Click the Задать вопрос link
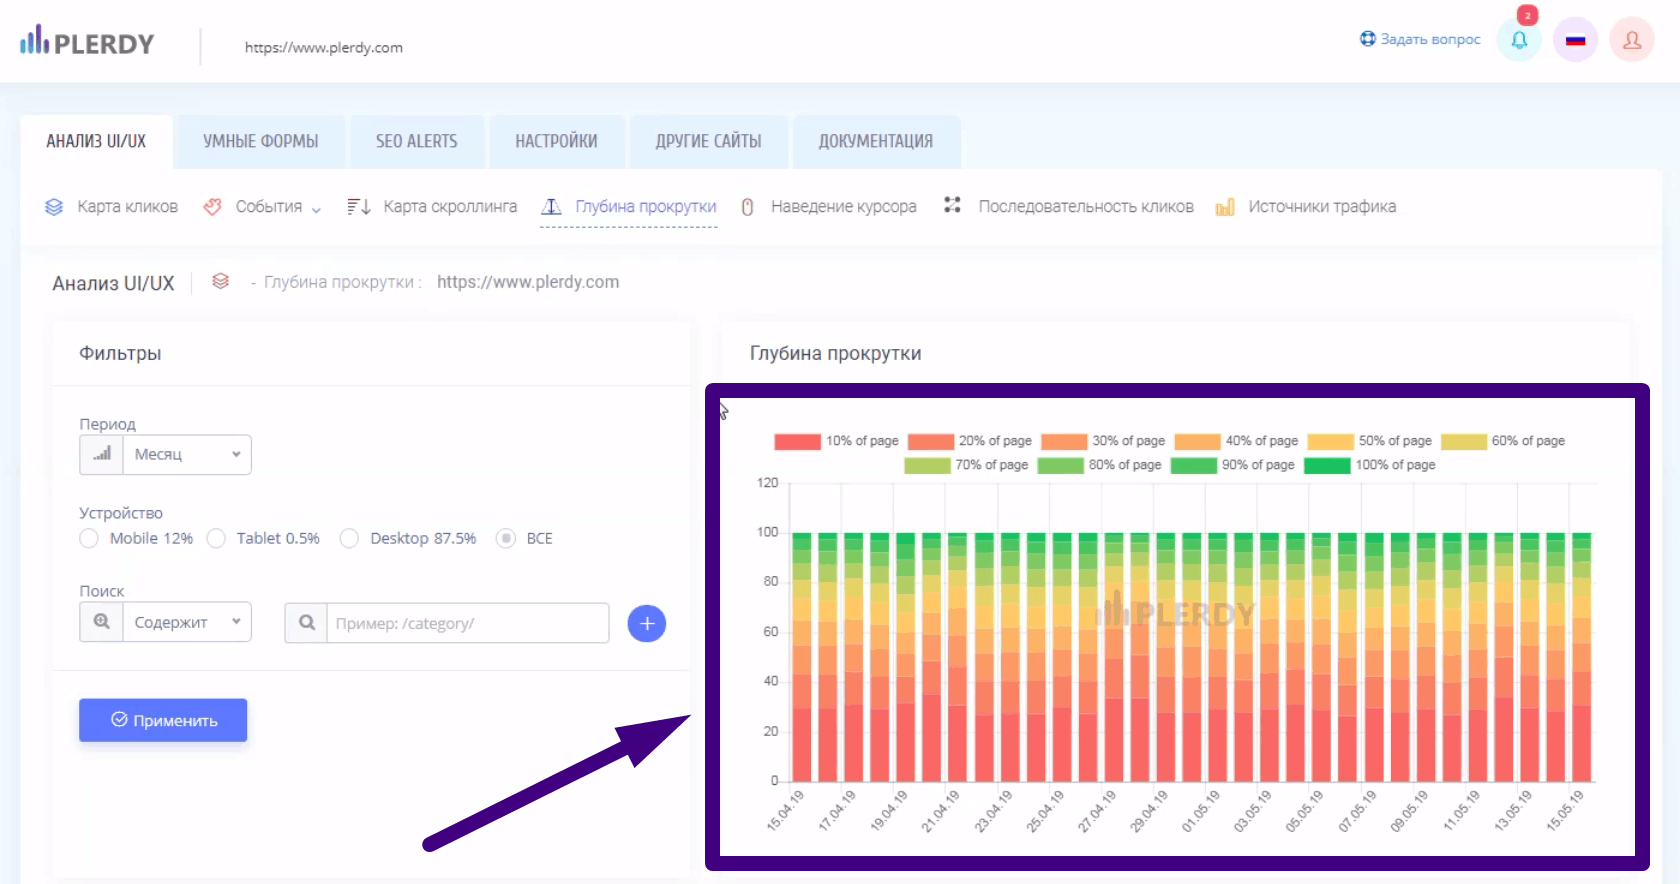 (x=1430, y=39)
